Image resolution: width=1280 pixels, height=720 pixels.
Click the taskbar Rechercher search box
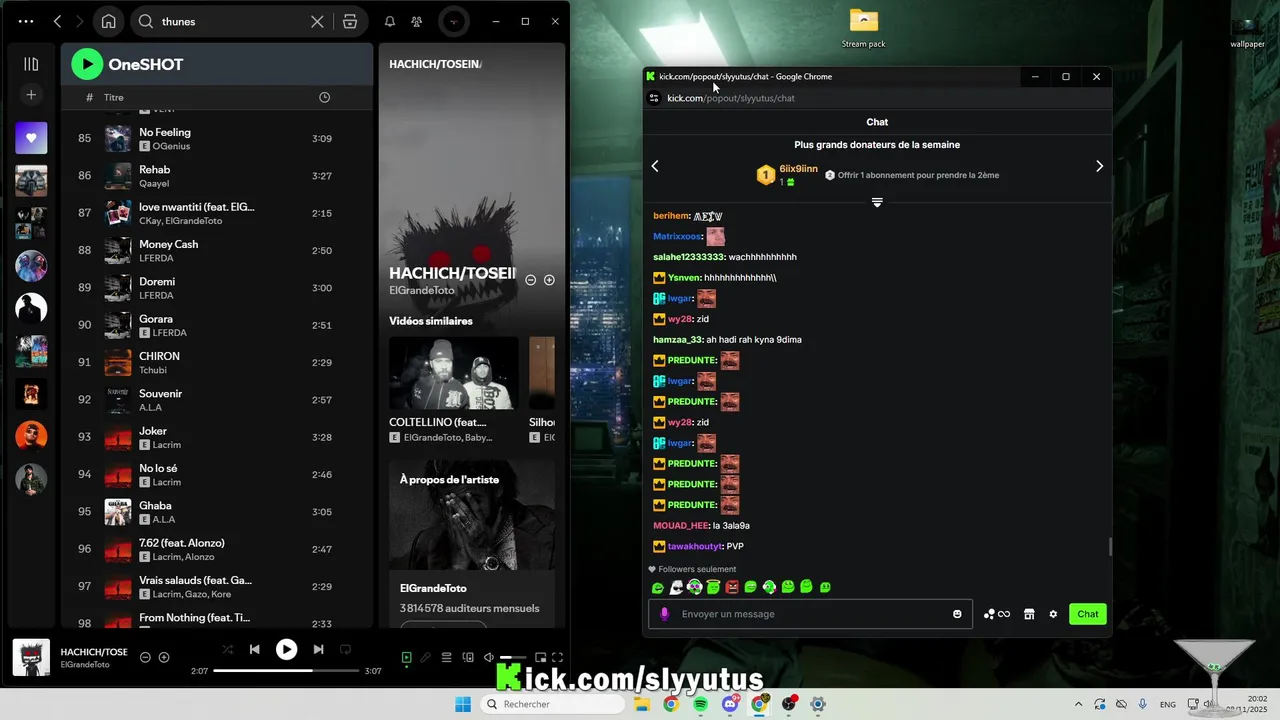coord(552,704)
